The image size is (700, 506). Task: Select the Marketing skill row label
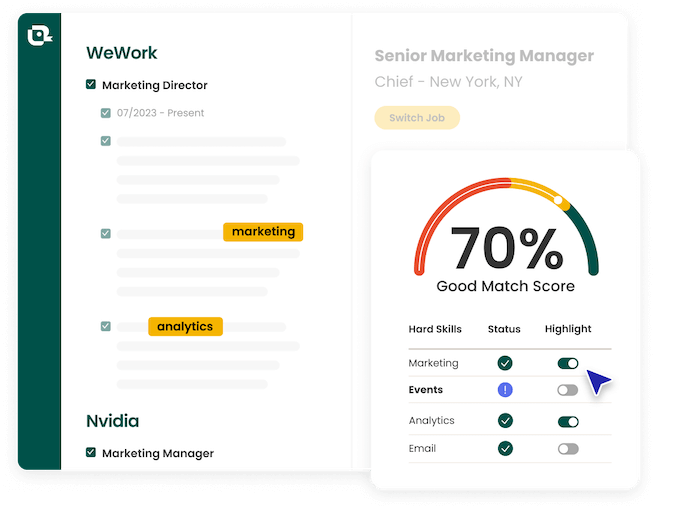point(433,363)
